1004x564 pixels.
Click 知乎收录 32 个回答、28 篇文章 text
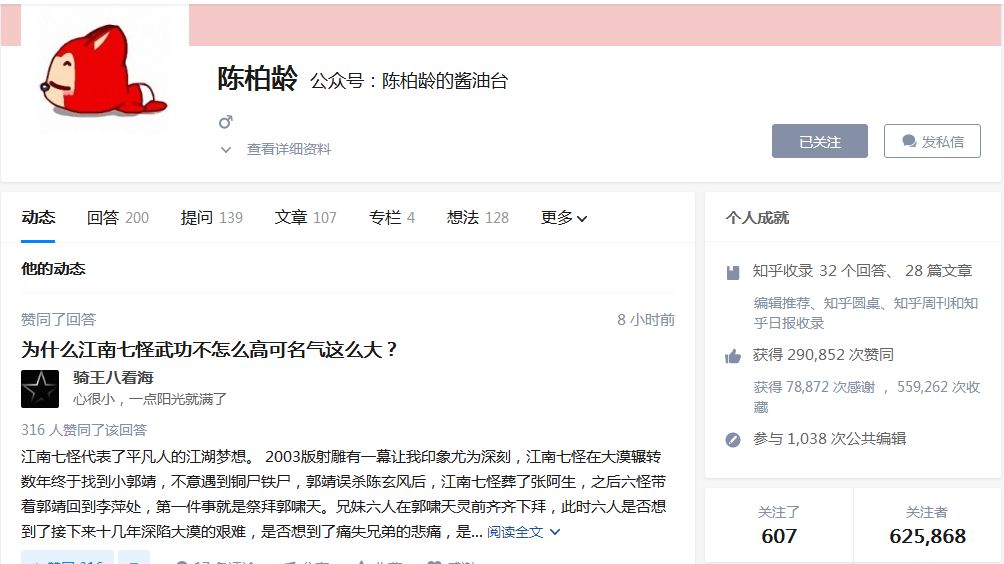click(x=862, y=271)
